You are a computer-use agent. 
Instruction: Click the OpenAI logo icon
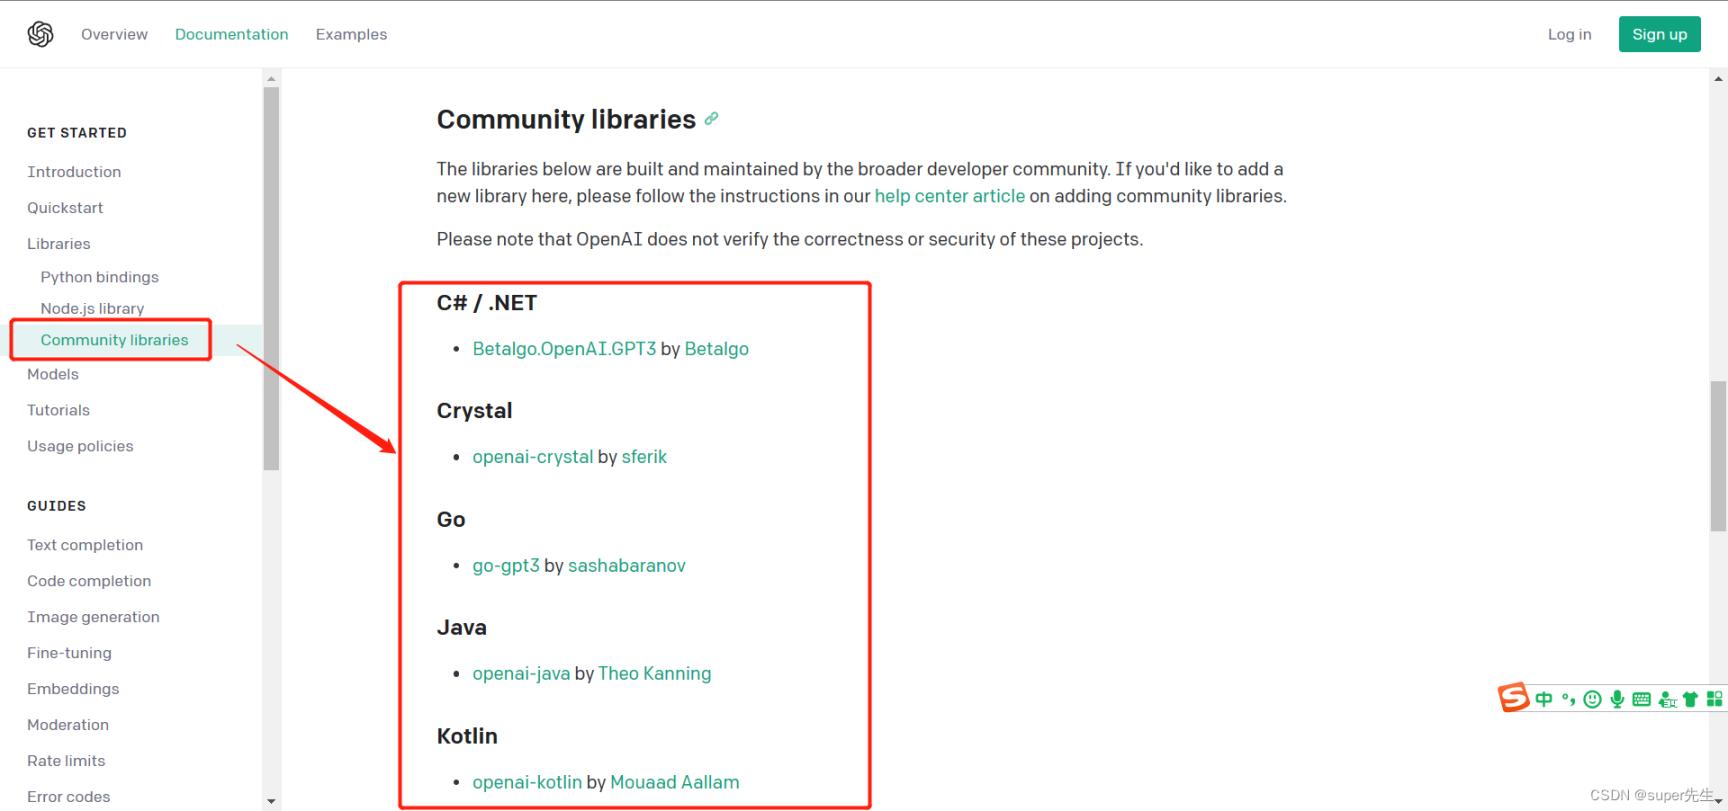pyautogui.click(x=40, y=34)
